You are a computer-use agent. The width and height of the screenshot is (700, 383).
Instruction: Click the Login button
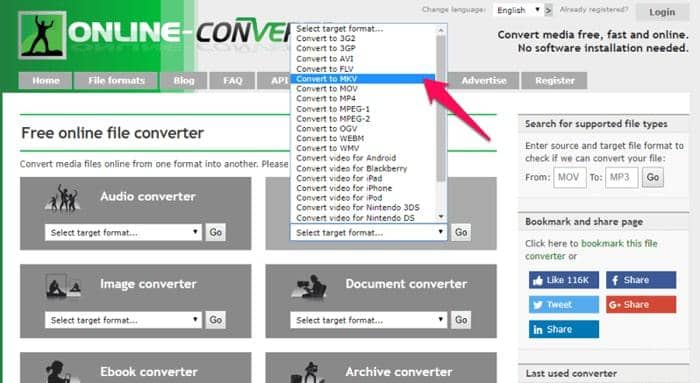tap(662, 12)
